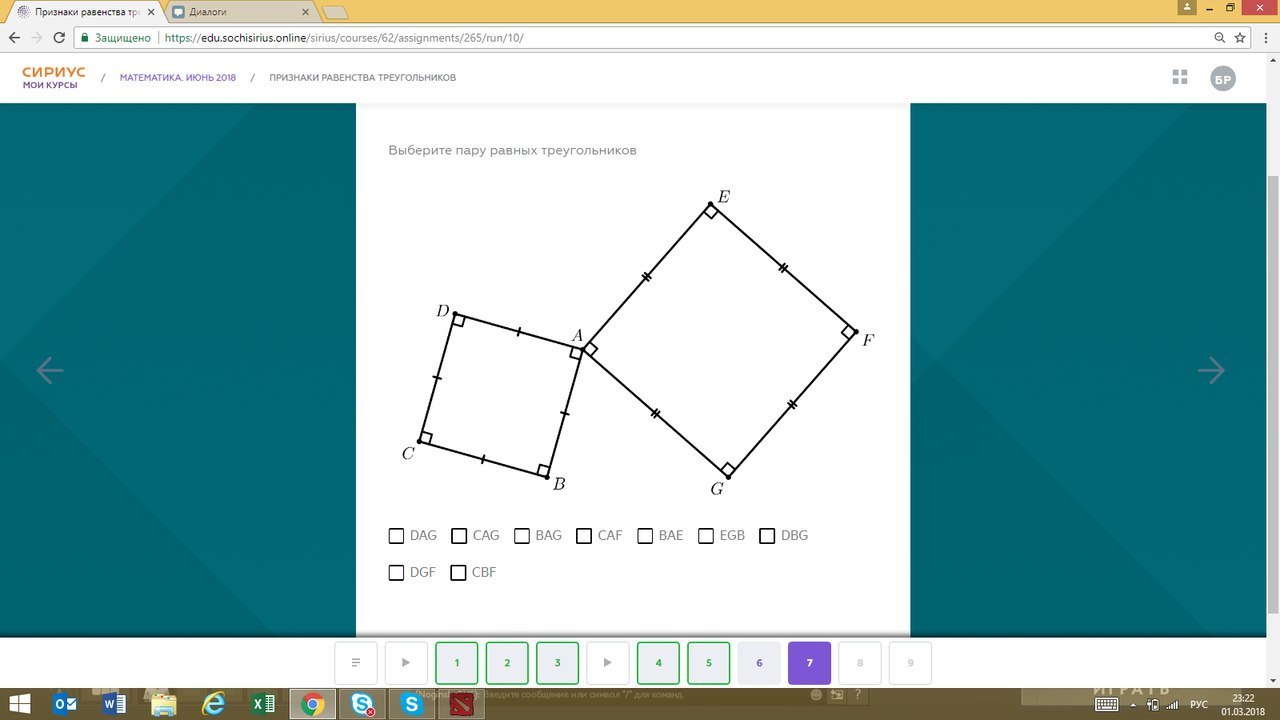Go to previous question with left arrow
1280x720 pixels.
[x=49, y=371]
